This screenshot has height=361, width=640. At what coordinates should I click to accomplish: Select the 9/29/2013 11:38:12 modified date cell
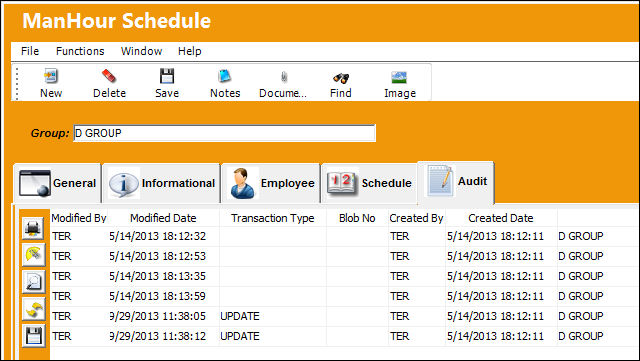click(163, 336)
